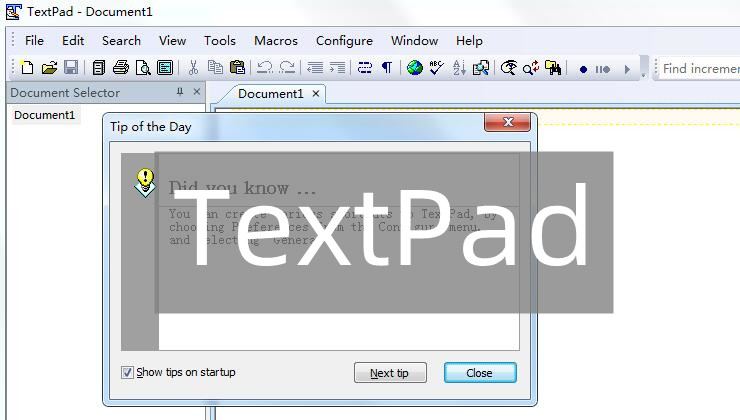
Task: Click the Increase Indent toolbar icon
Action: [337, 68]
